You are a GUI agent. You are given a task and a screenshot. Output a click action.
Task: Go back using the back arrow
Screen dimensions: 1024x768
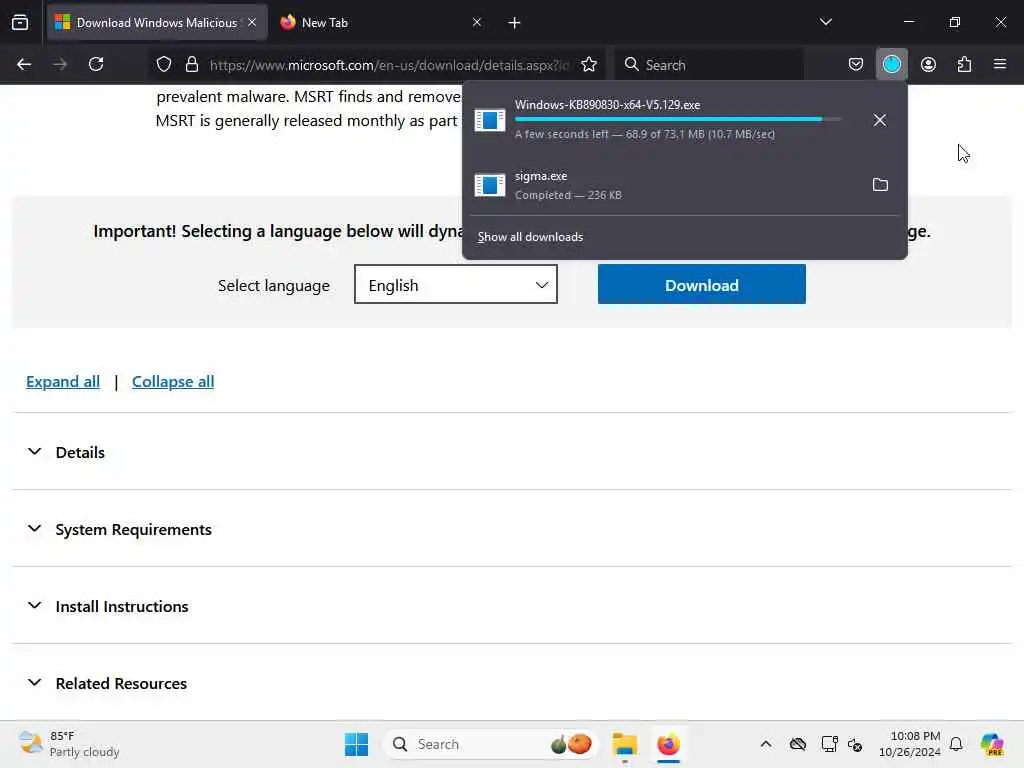point(24,65)
